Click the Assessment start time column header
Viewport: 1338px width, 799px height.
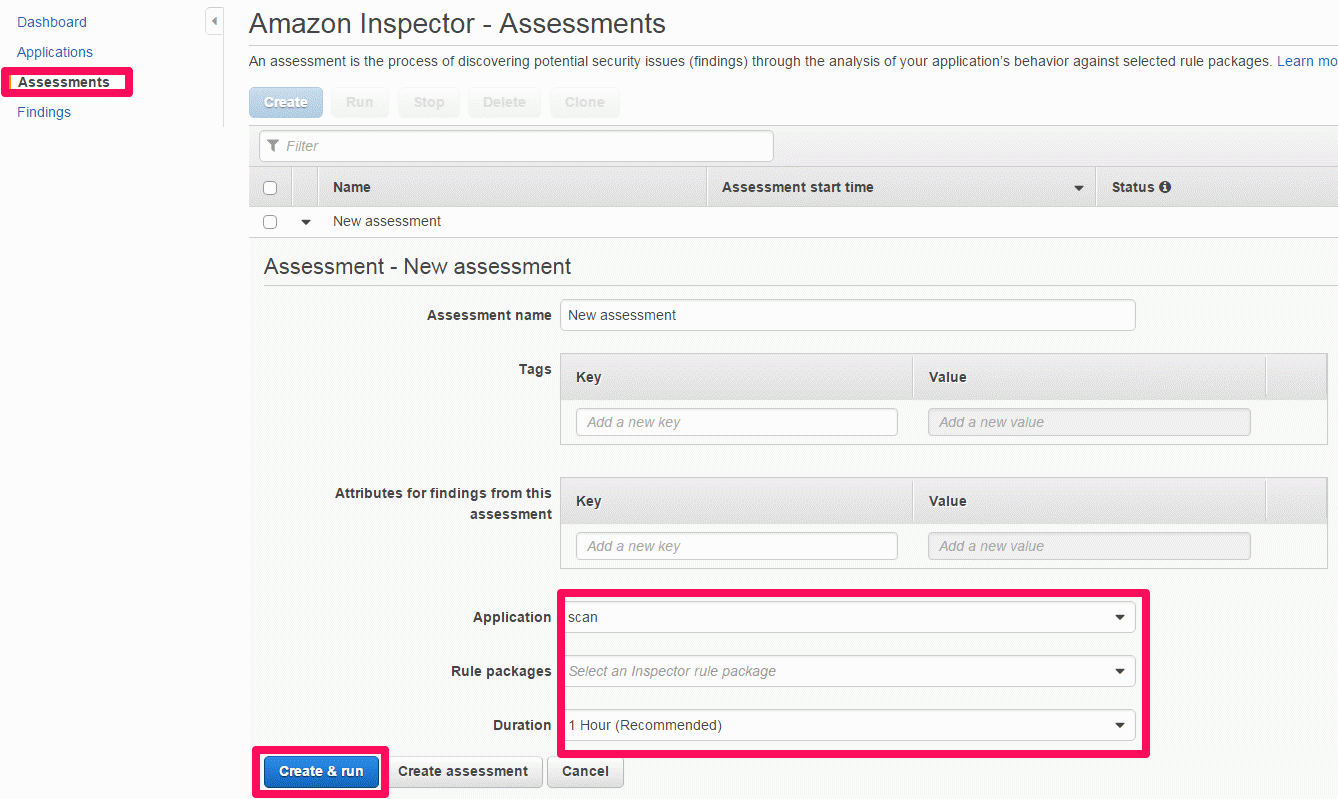(902, 187)
